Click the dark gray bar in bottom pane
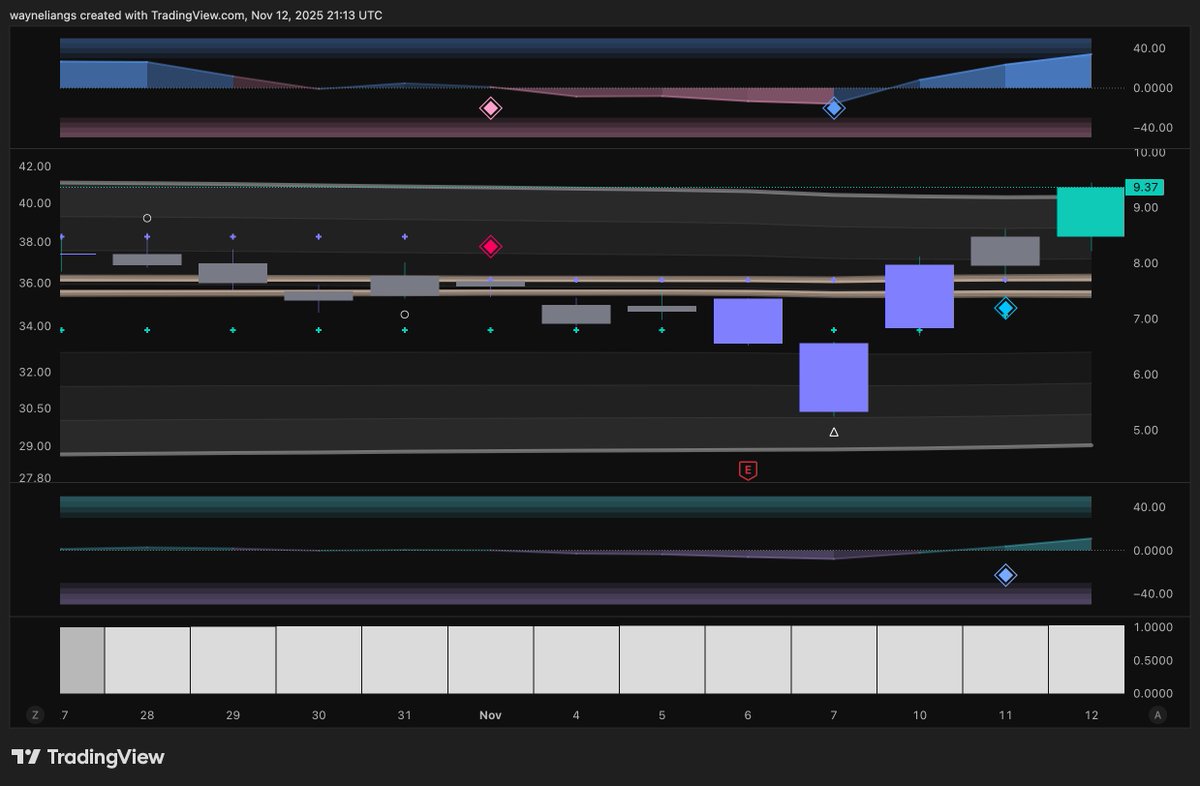1200x786 pixels. [x=82, y=660]
